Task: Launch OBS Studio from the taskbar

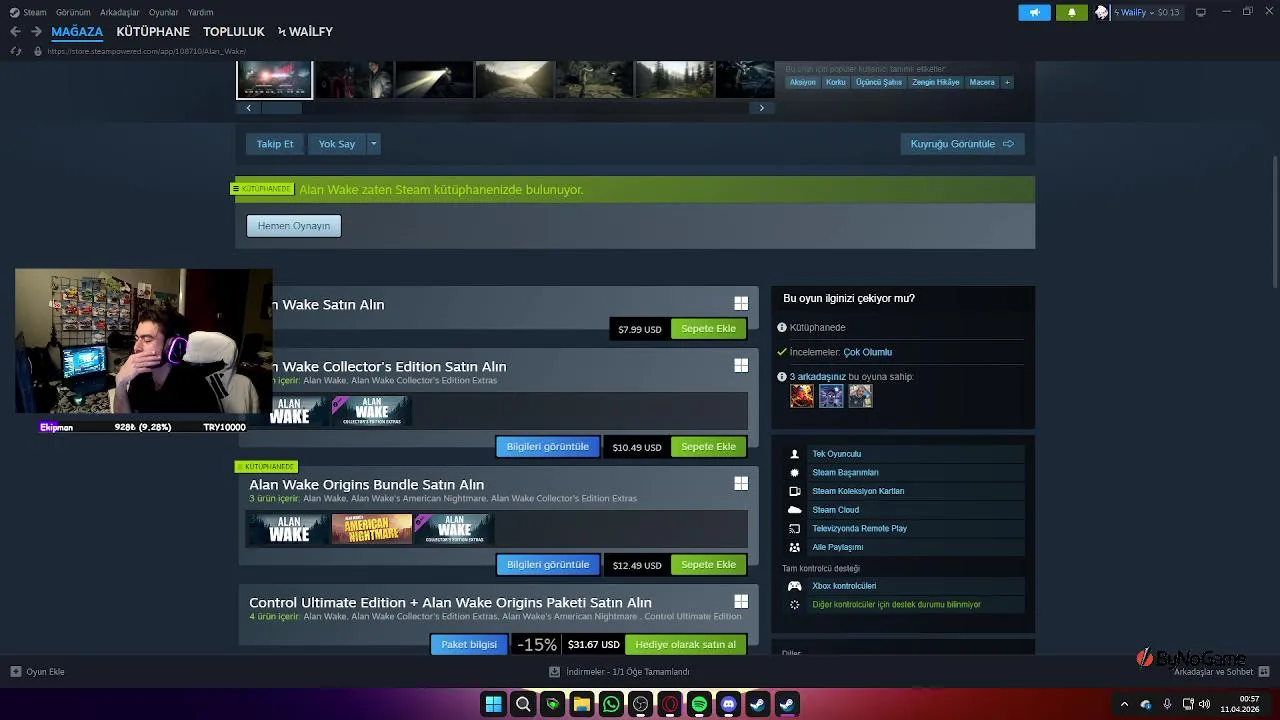Action: (x=641, y=704)
